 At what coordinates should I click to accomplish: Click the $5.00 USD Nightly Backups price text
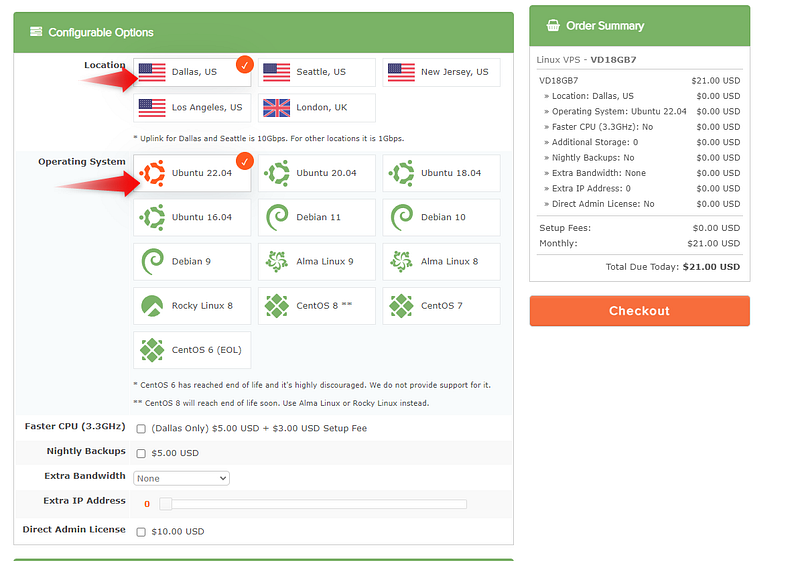[x=175, y=453]
